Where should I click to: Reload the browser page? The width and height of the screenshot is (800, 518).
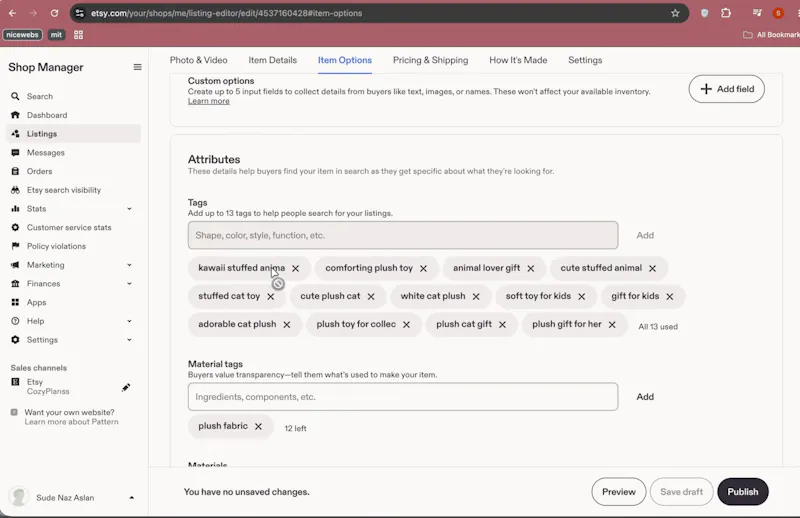[54, 13]
